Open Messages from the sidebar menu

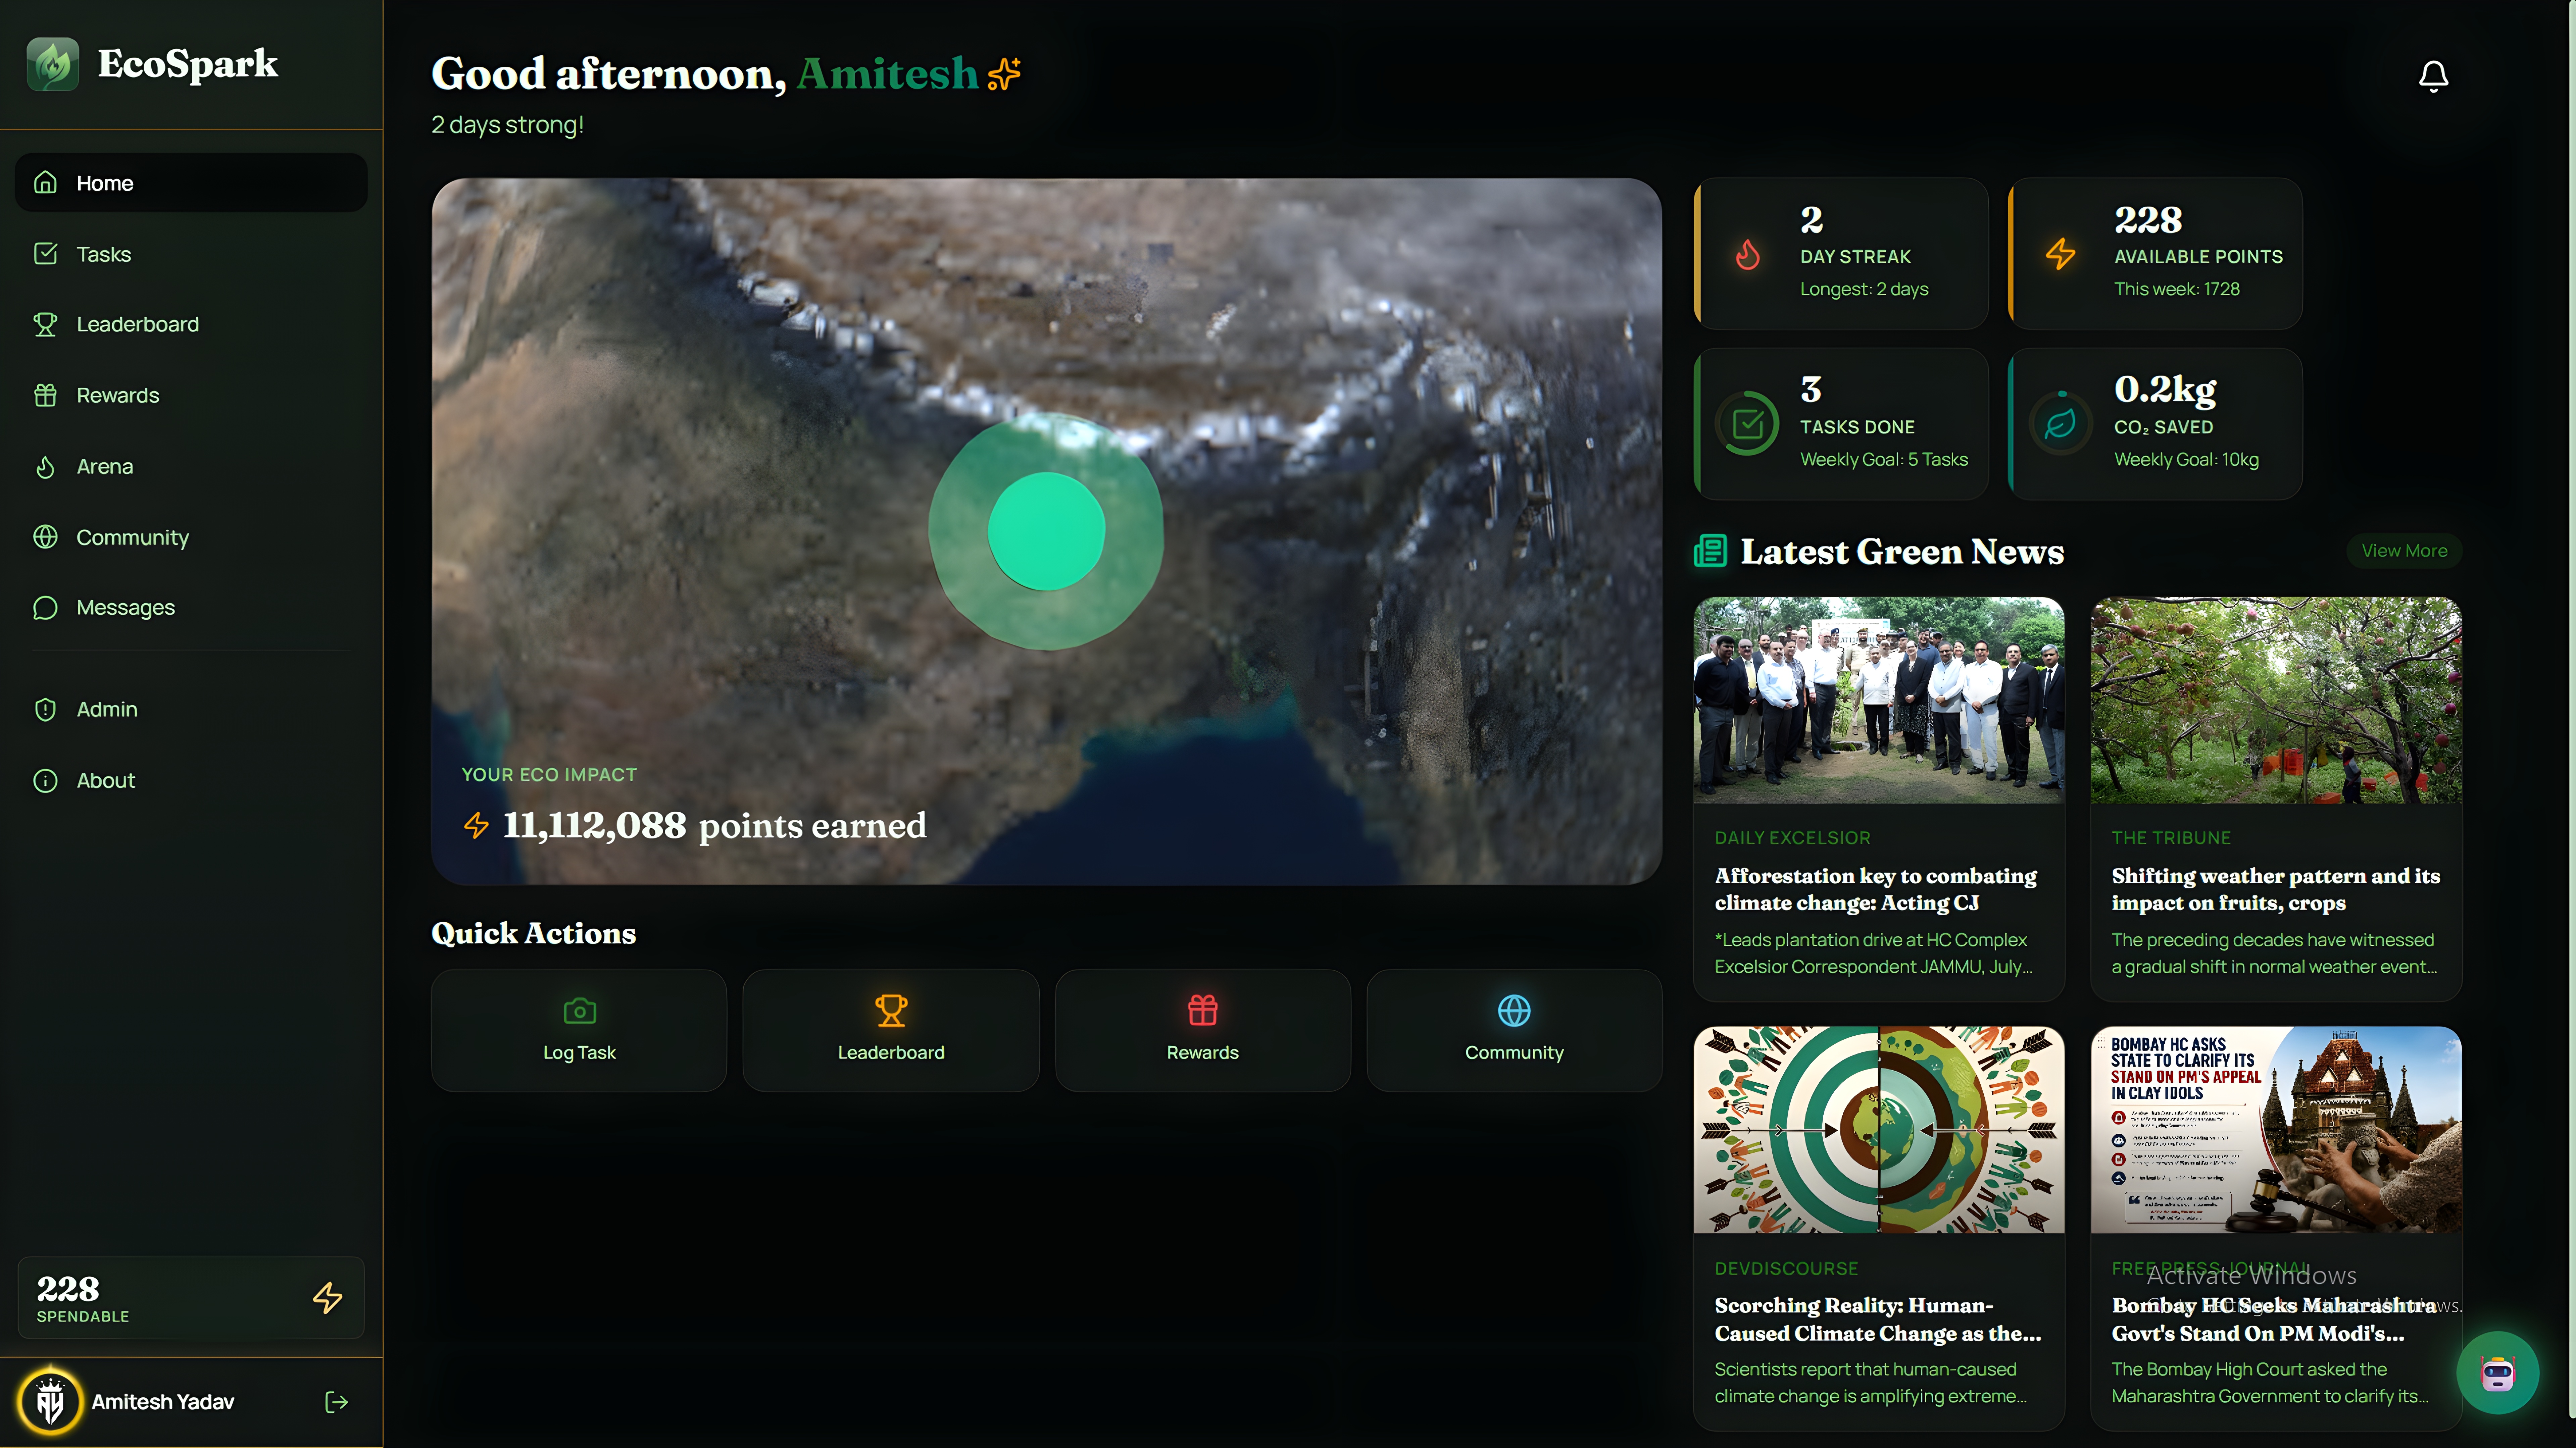(191, 608)
